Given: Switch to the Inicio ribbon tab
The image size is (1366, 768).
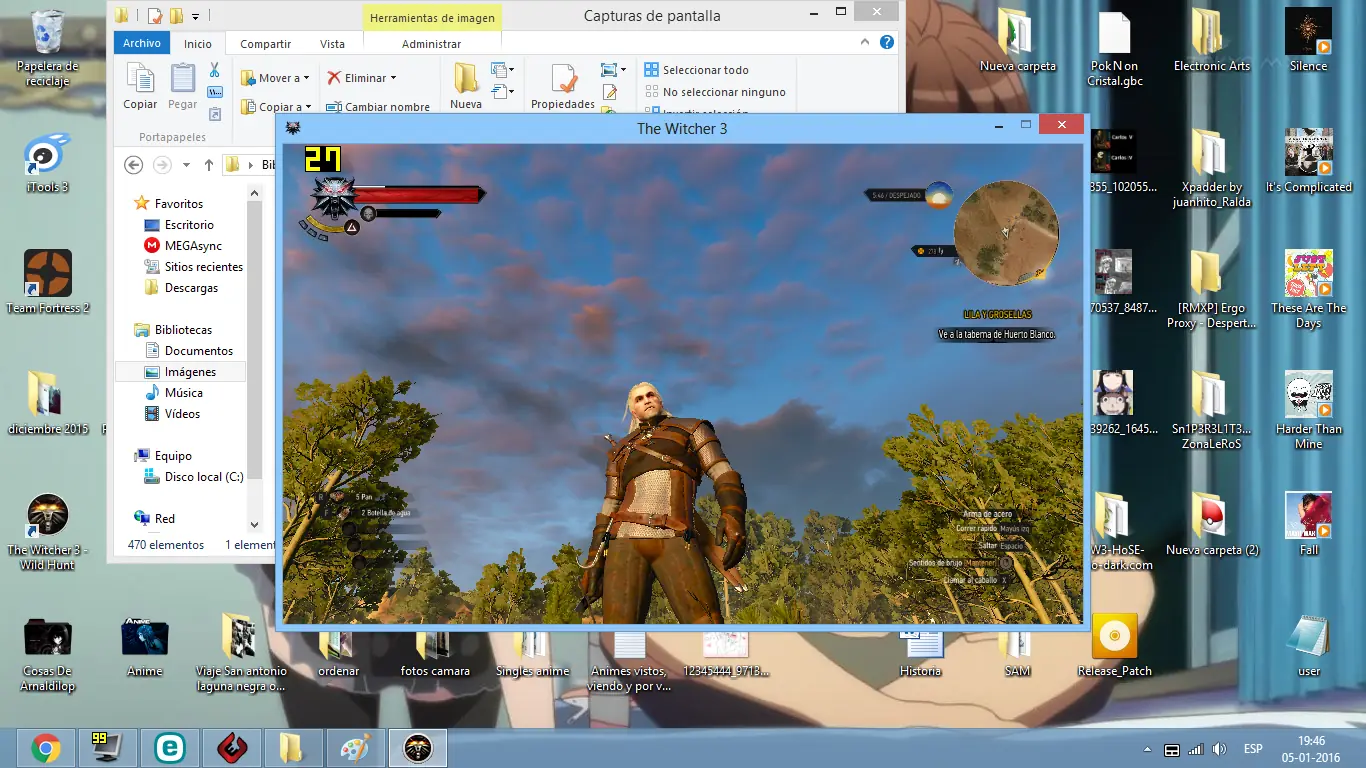Looking at the screenshot, I should (x=198, y=44).
